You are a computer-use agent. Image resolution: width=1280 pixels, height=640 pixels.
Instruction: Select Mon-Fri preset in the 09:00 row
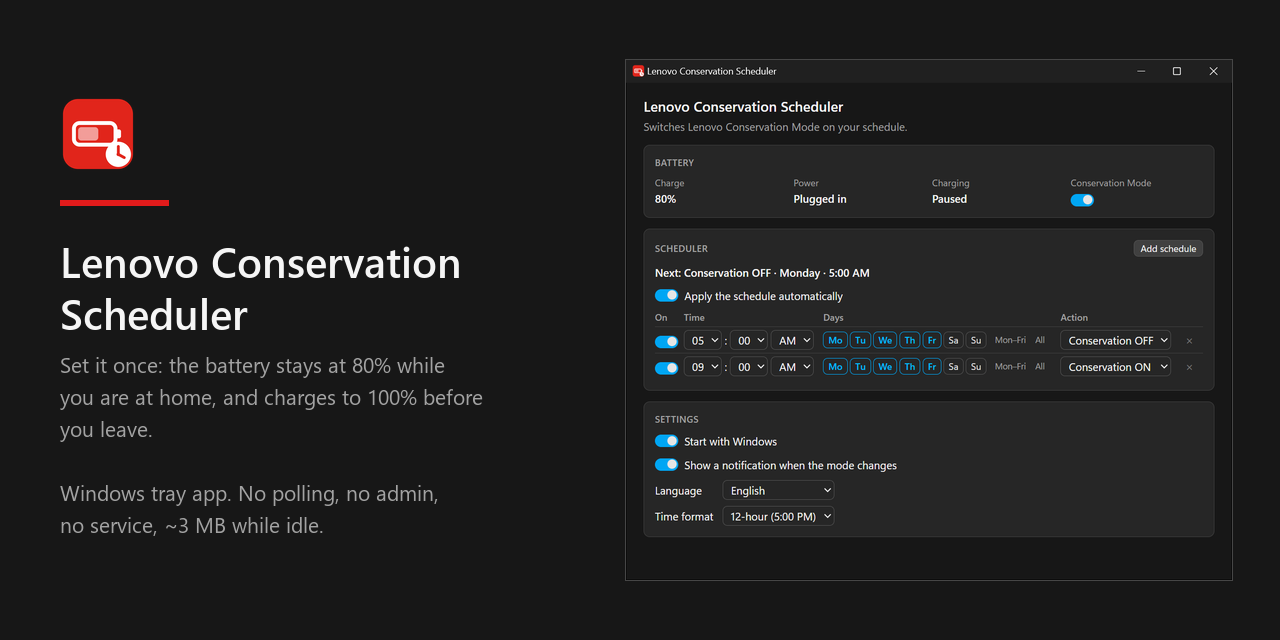pos(1010,367)
